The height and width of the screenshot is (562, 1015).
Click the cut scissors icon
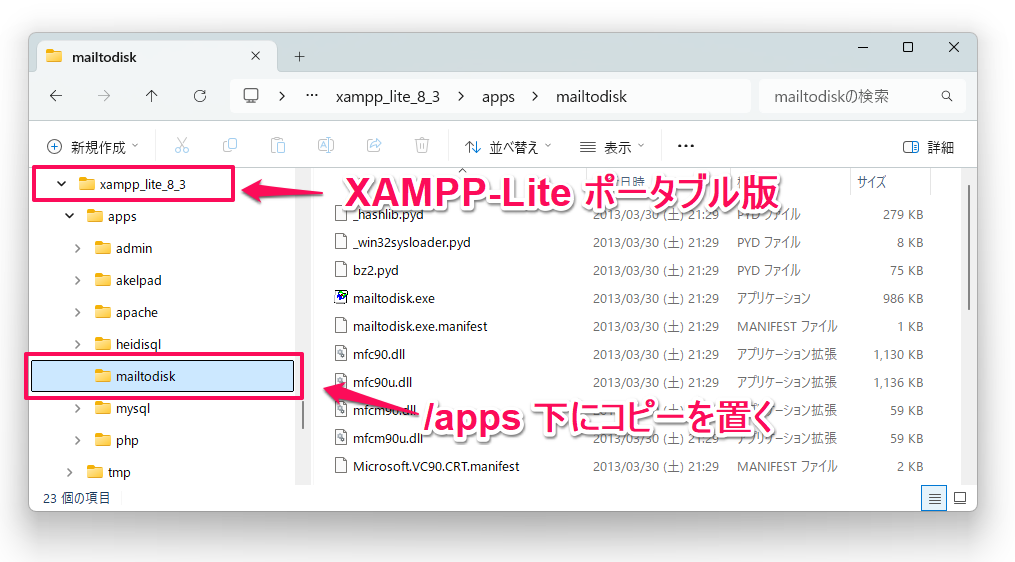[182, 146]
